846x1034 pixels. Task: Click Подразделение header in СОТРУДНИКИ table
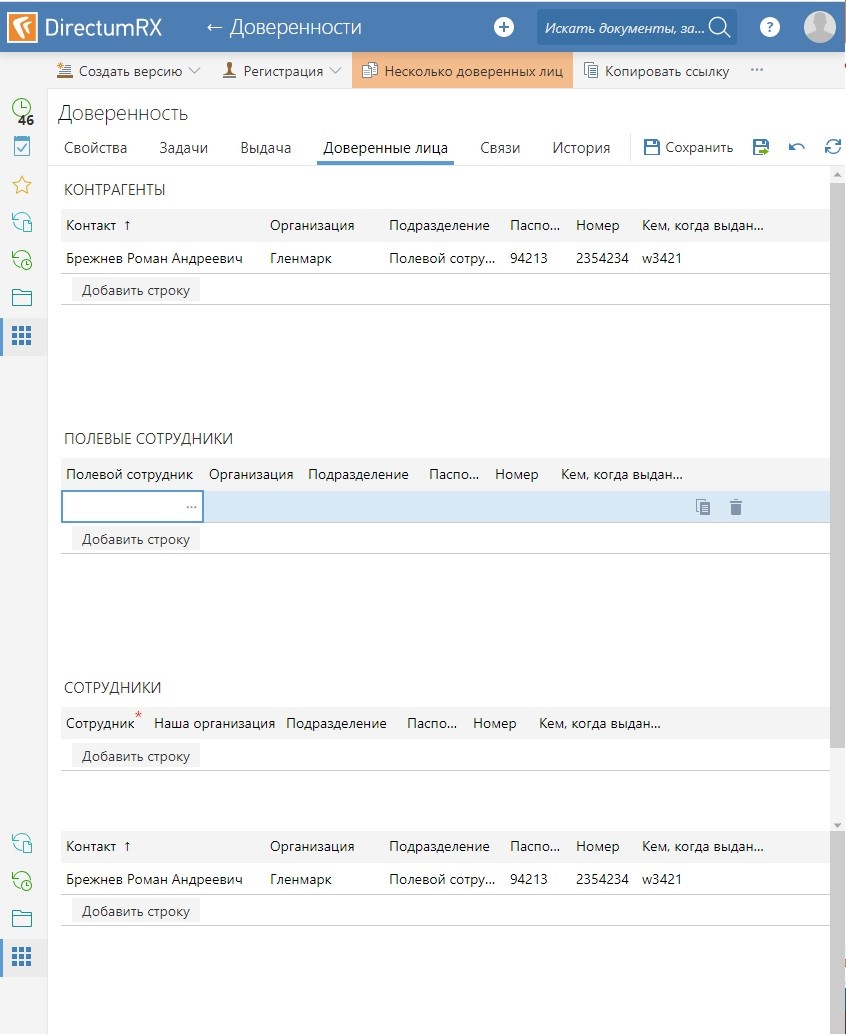pos(336,723)
